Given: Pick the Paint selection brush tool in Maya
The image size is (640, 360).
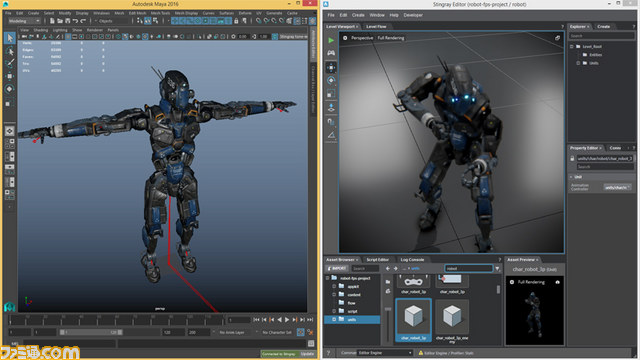Looking at the screenshot, I should tap(10, 63).
